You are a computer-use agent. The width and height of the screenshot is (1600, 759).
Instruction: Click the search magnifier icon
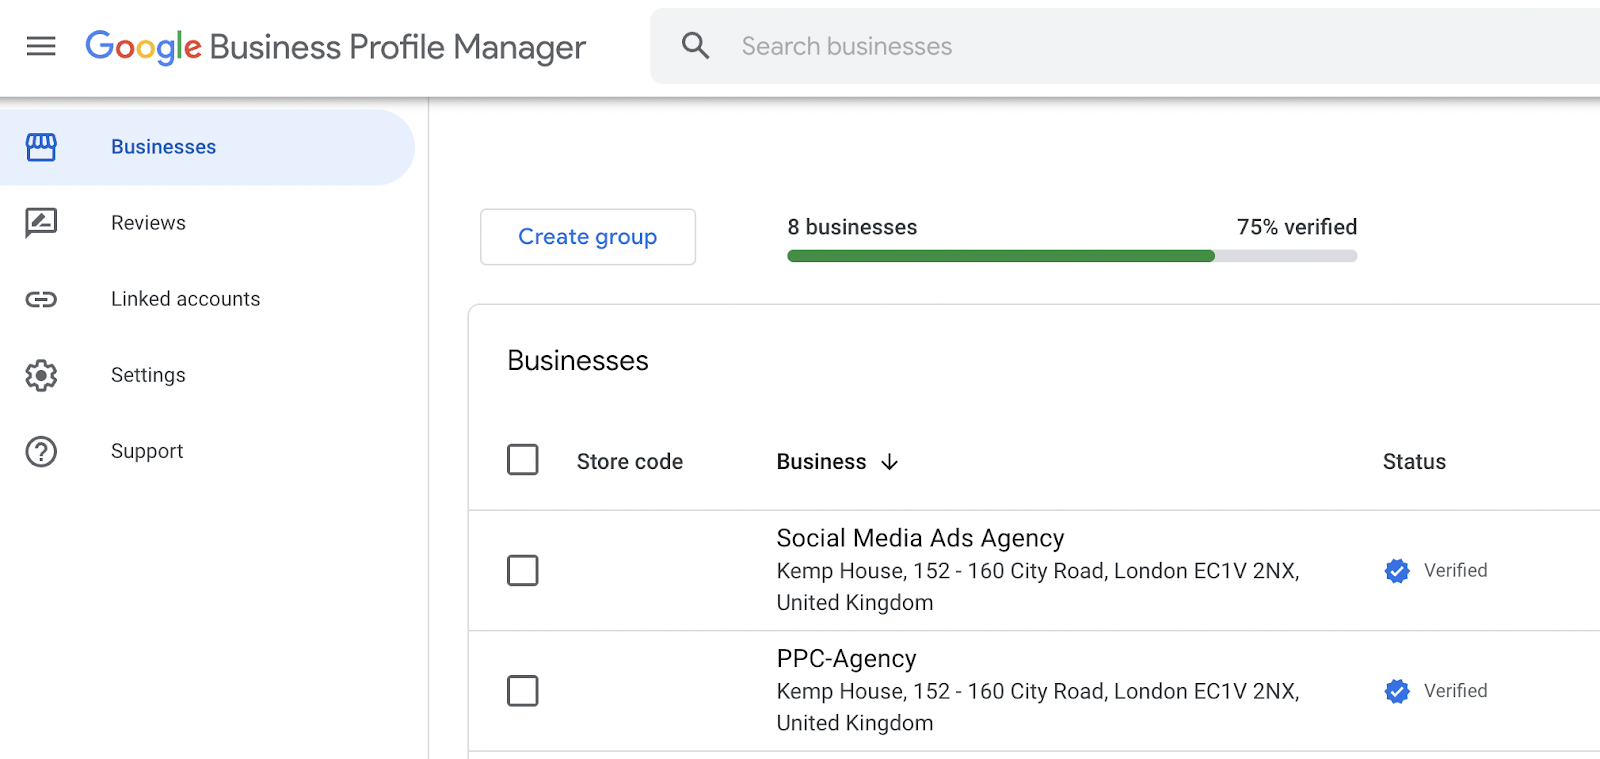(x=695, y=46)
